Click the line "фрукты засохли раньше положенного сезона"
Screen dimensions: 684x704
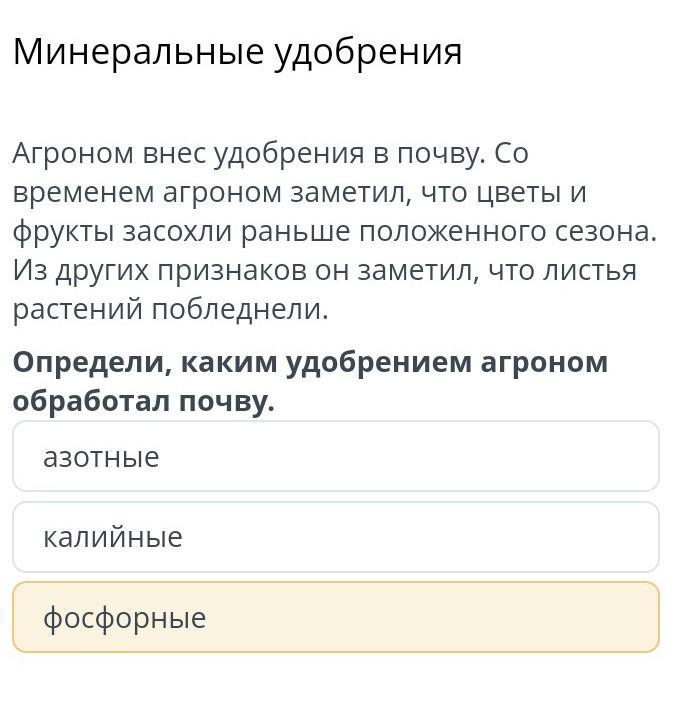point(334,231)
